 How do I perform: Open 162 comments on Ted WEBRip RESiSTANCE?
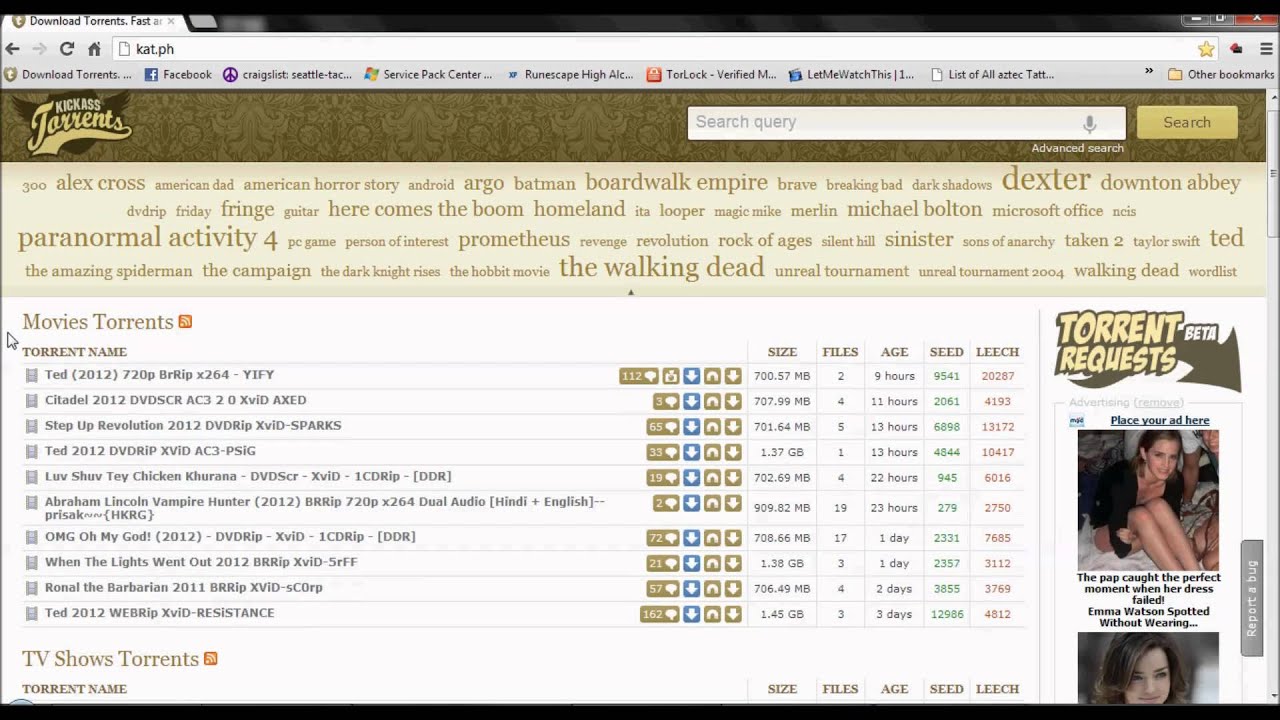659,614
